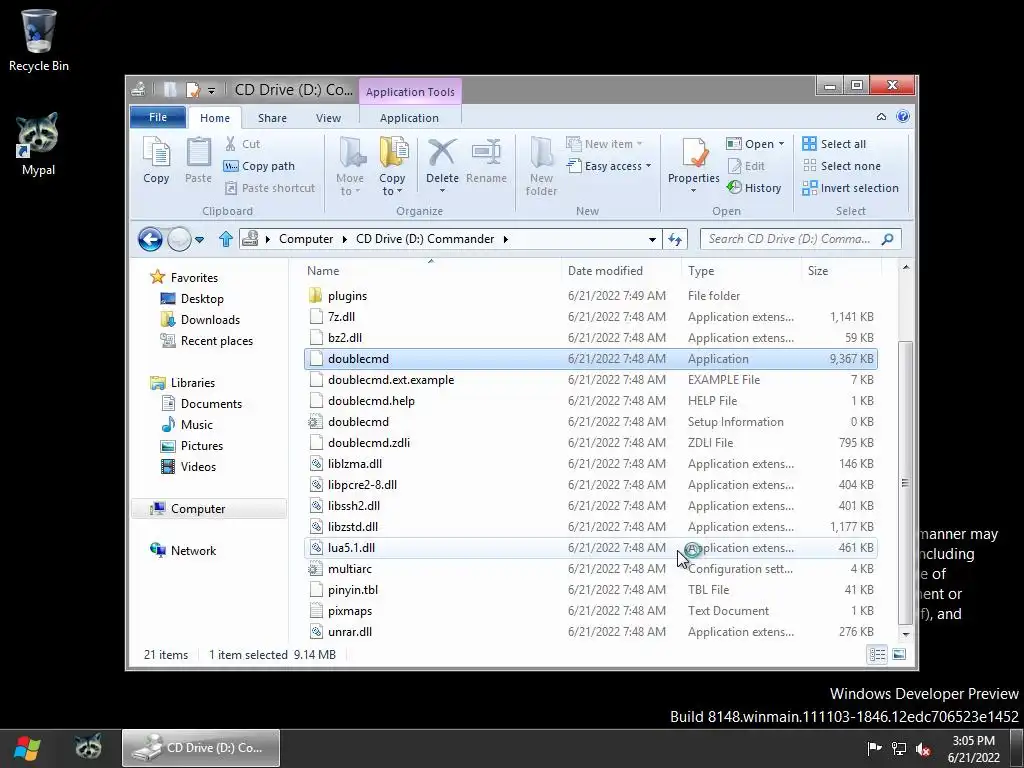
Task: Switch to the View ribbon tab
Action: pos(328,118)
